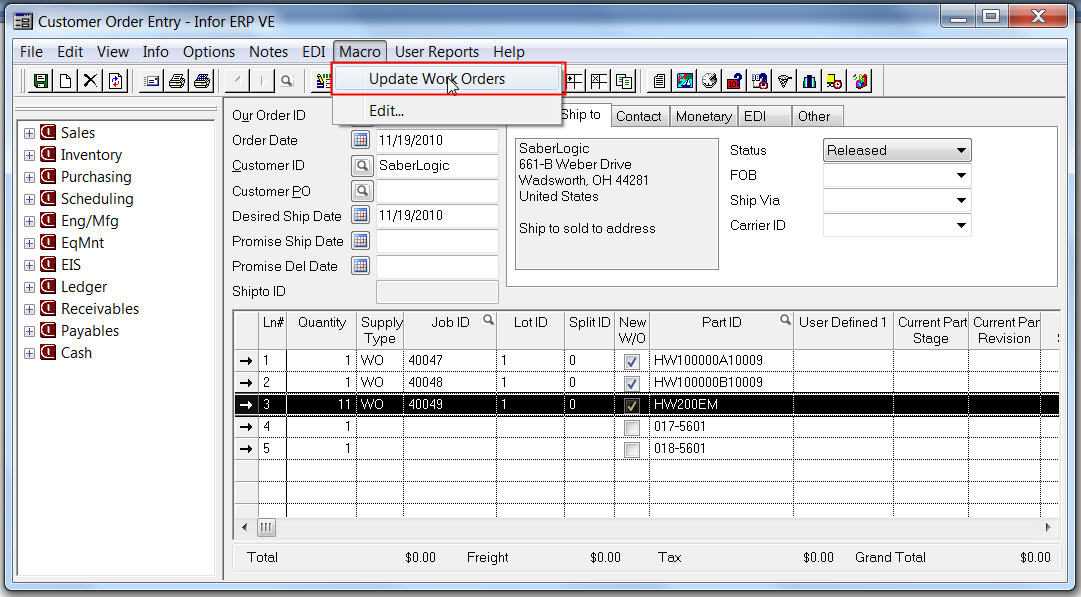Expand the Scheduling tree node

click(x=30, y=199)
